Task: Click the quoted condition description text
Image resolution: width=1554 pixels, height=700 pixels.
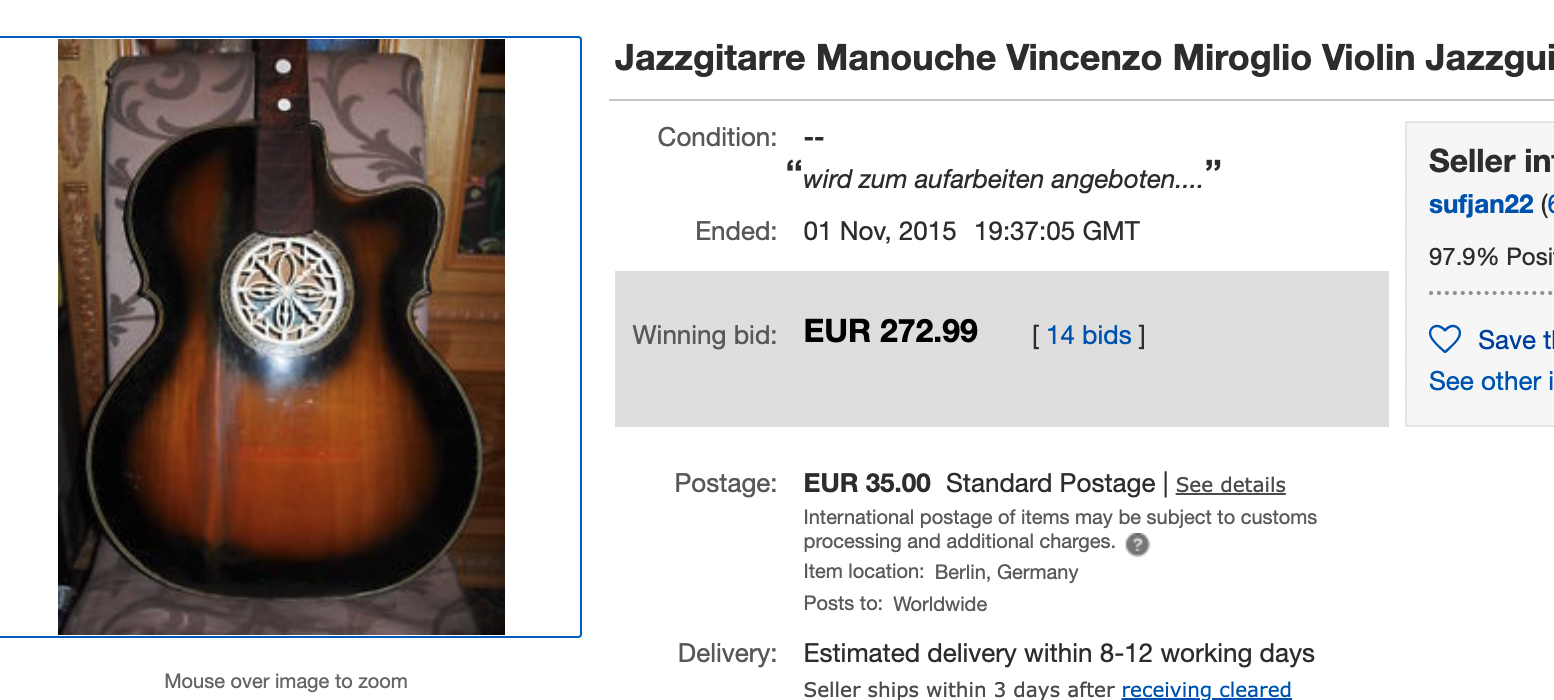Action: (1004, 180)
